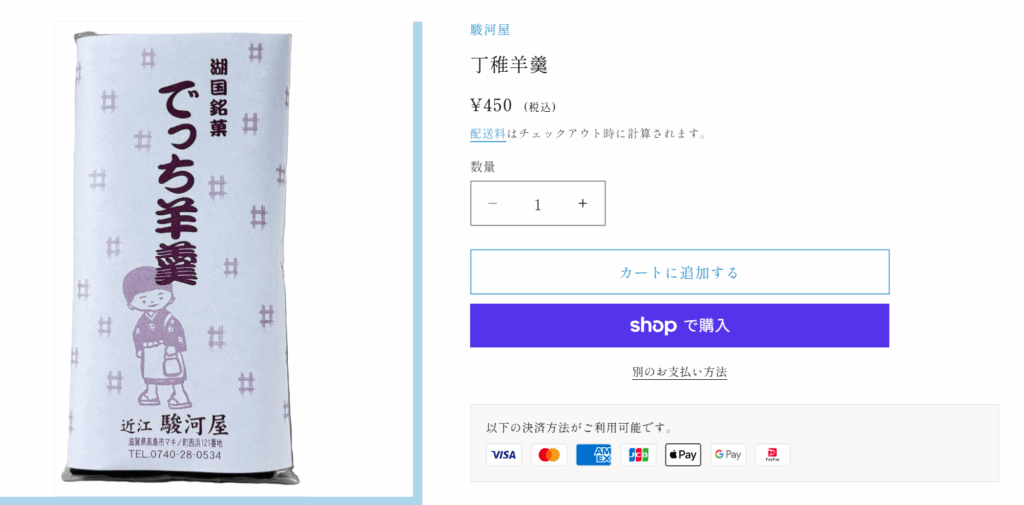Click the PayPay payment icon
1024x505 pixels.
click(773, 455)
